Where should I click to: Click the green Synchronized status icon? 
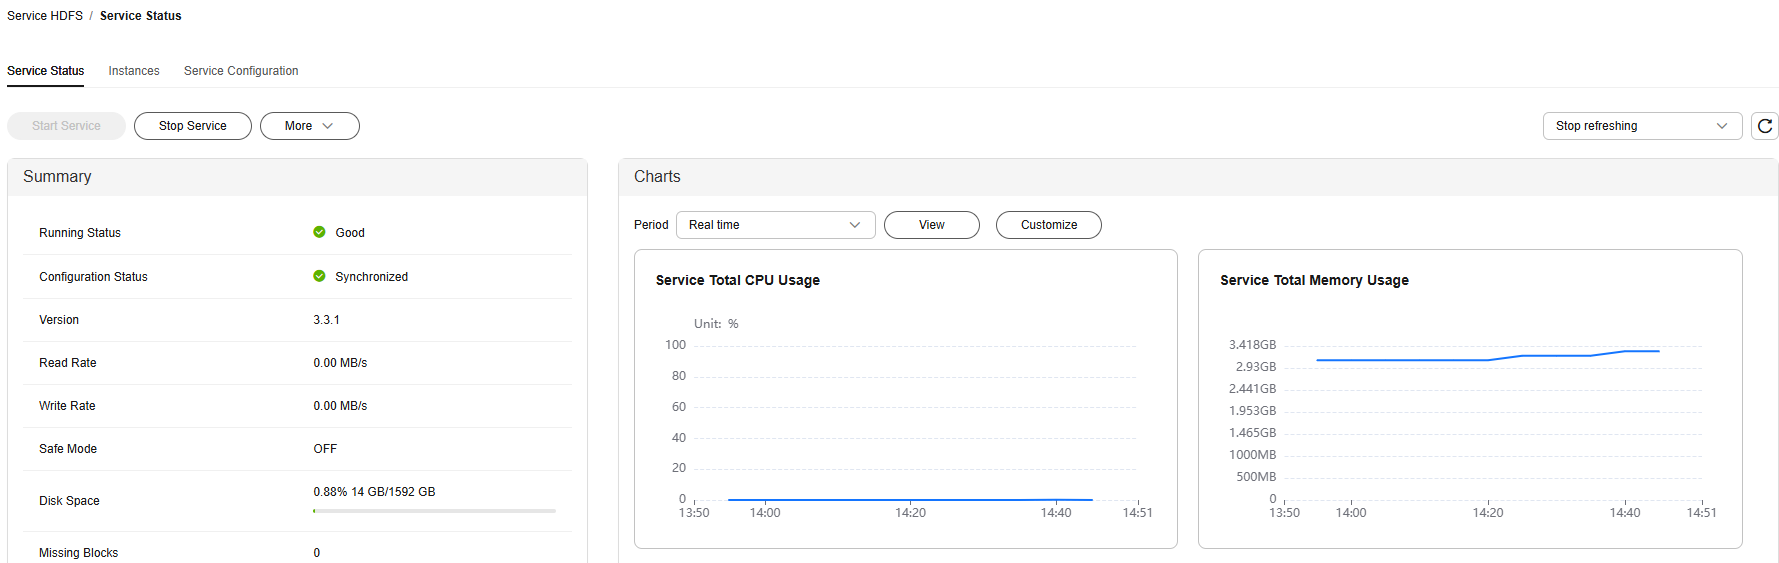point(319,276)
